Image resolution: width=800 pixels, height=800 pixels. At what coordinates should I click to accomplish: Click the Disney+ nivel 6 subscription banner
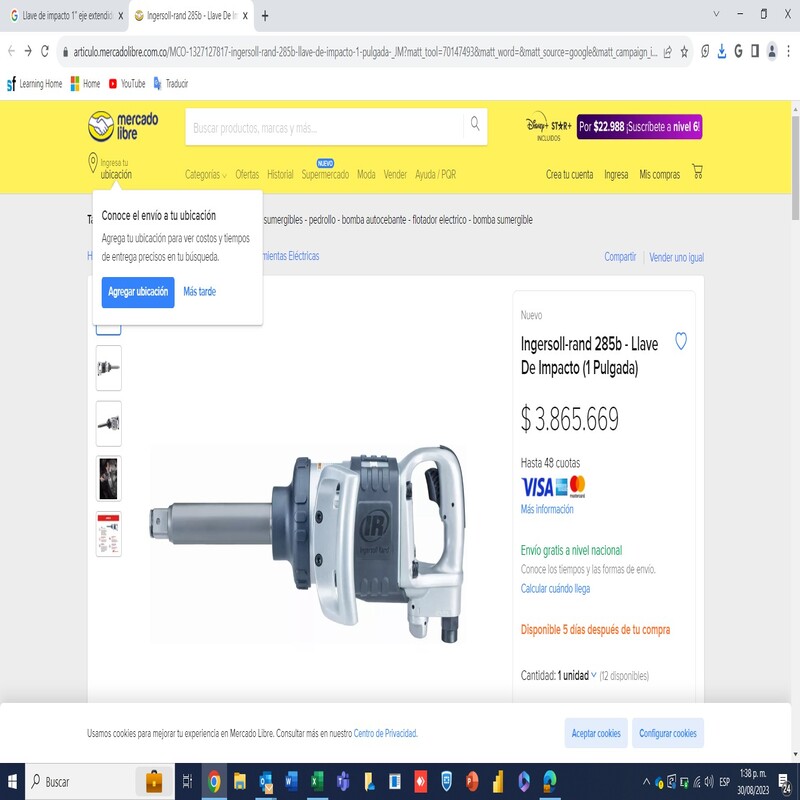[639, 127]
